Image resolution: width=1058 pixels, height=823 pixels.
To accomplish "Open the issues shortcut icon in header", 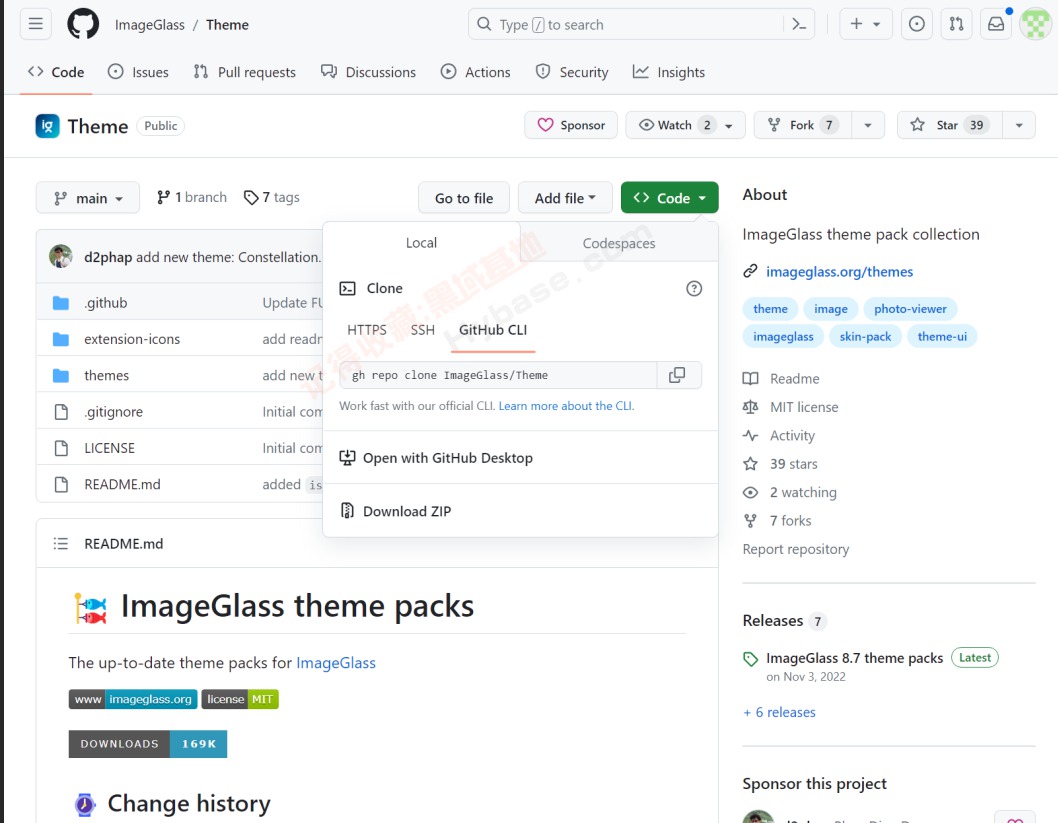I will pos(916,24).
